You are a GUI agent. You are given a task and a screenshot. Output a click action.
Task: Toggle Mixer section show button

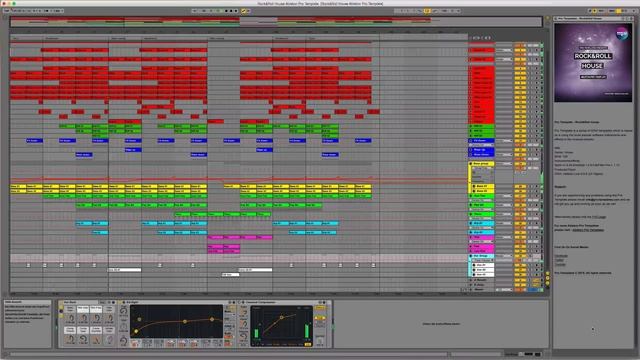pos(547,283)
